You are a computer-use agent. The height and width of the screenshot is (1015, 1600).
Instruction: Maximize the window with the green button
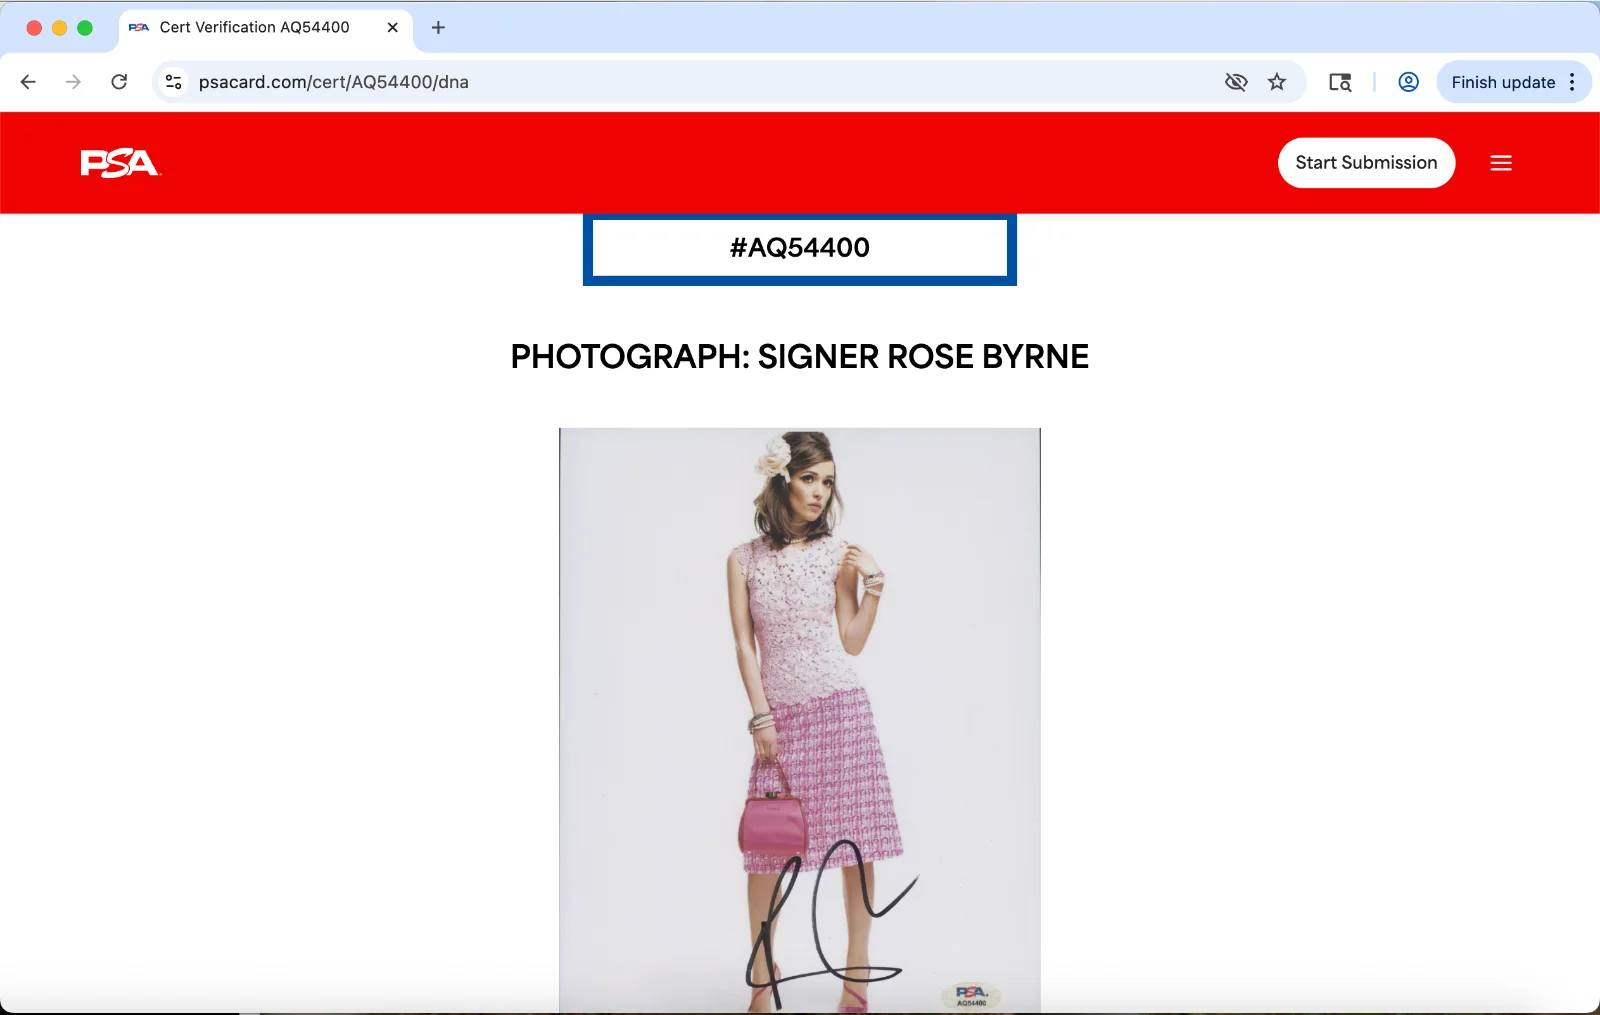pyautogui.click(x=85, y=28)
